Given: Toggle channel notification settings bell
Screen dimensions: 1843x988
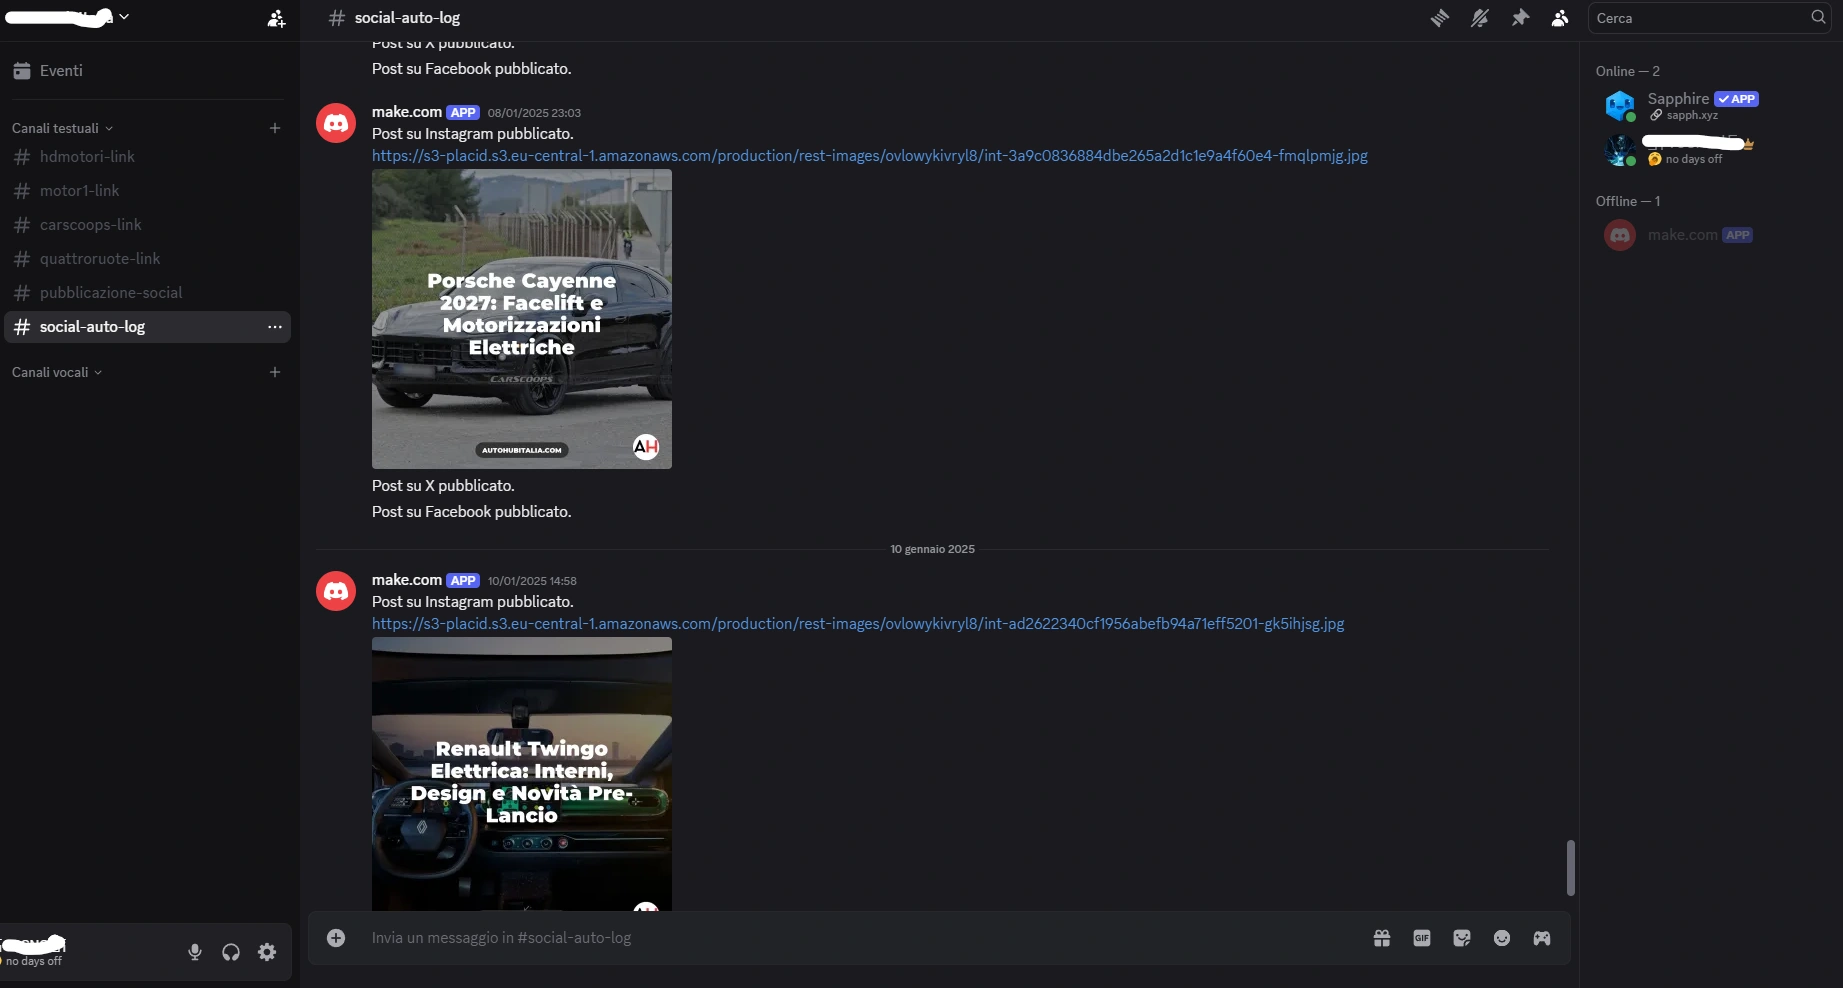Looking at the screenshot, I should point(1480,18).
